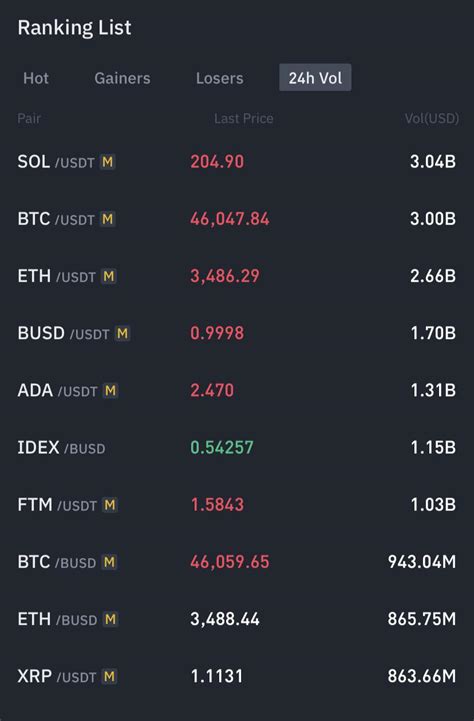Click the M badge beside ADA/USDT
The width and height of the screenshot is (474, 721).
pyautogui.click(x=110, y=391)
